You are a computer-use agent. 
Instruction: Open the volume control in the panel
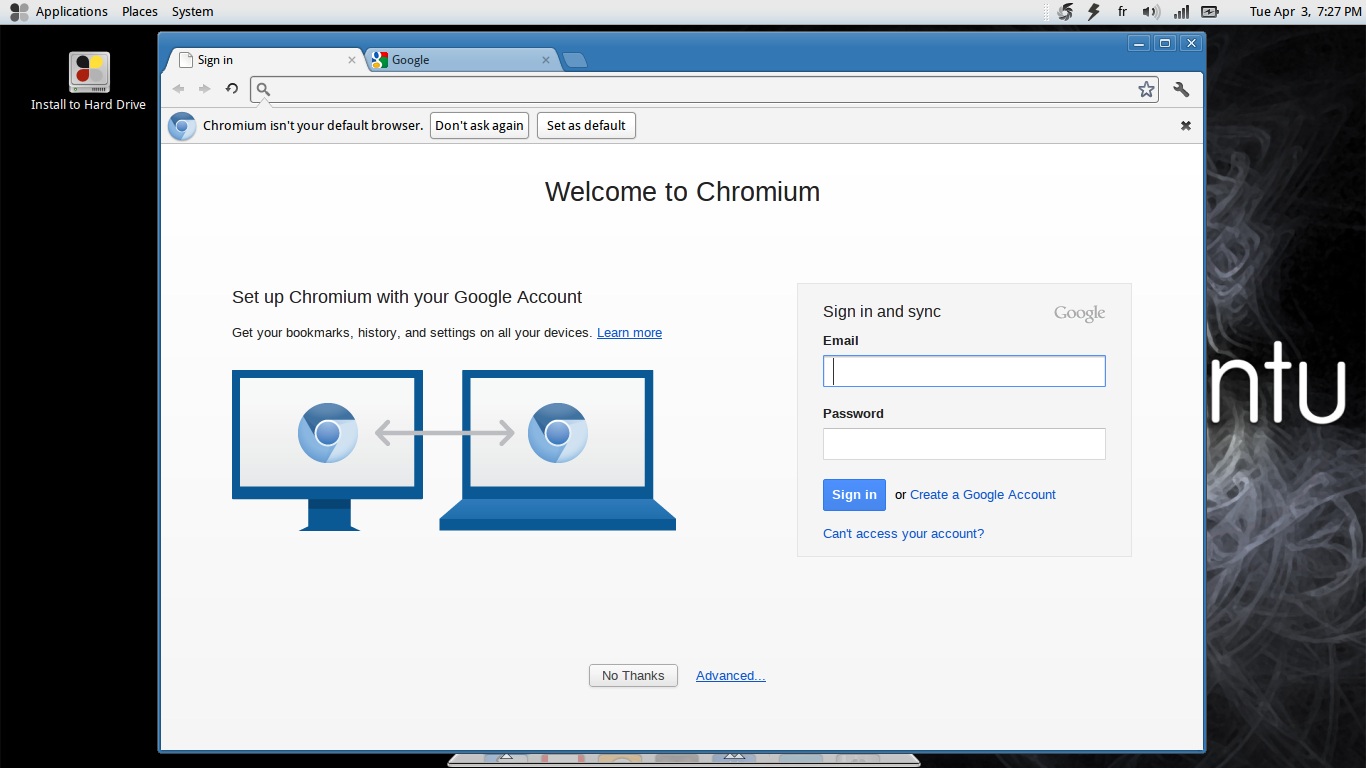tap(1151, 12)
